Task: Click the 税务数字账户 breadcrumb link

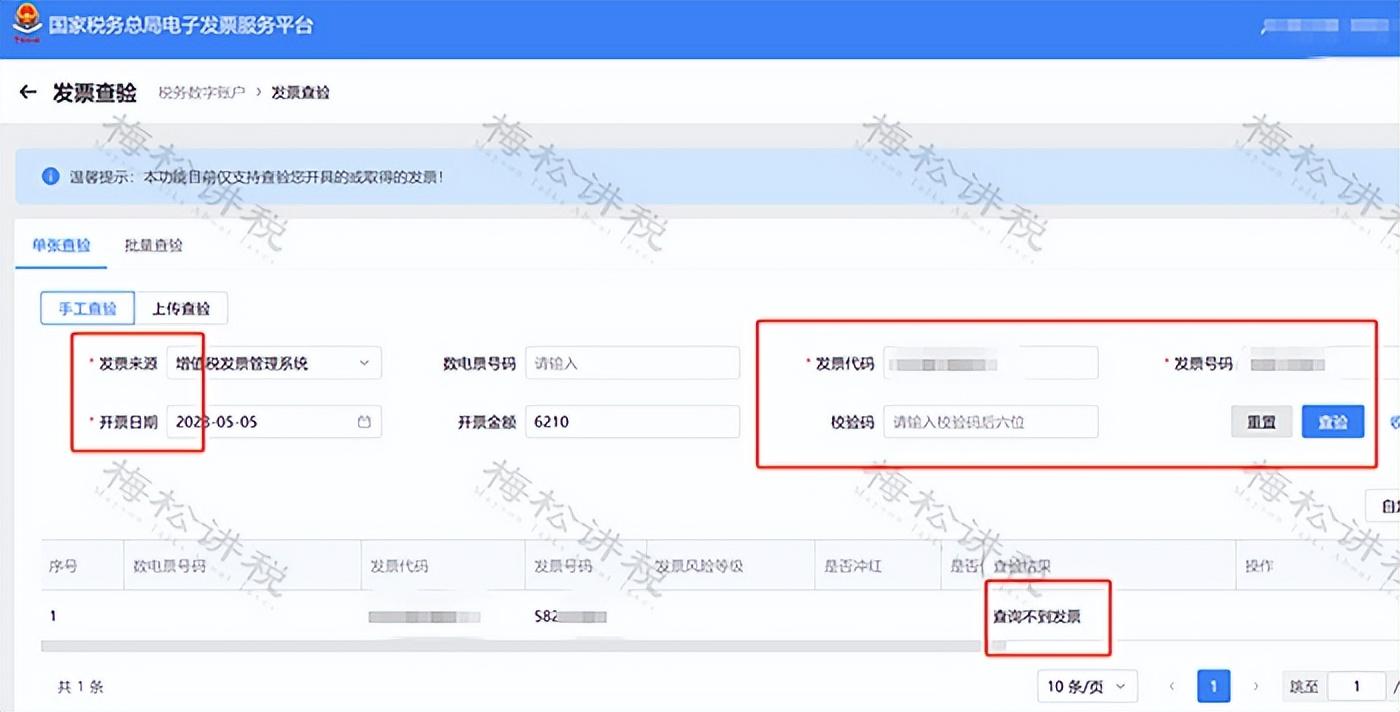Action: coord(201,92)
